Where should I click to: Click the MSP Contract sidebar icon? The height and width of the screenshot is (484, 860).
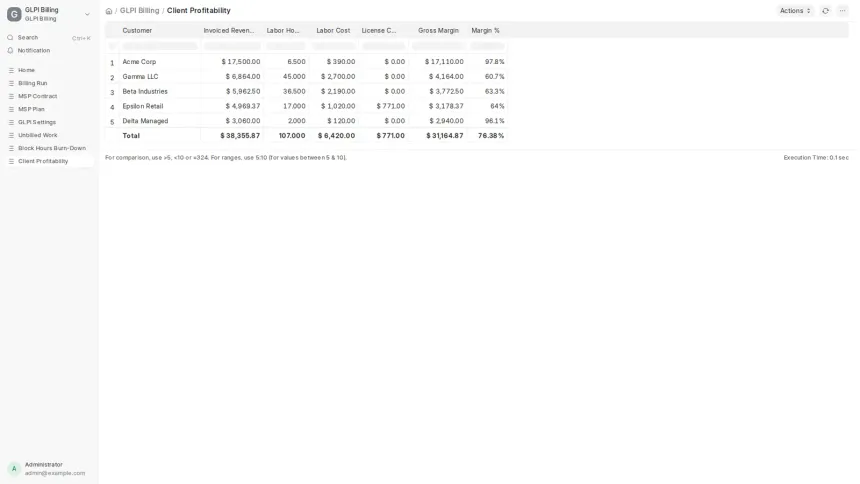pos(11,96)
